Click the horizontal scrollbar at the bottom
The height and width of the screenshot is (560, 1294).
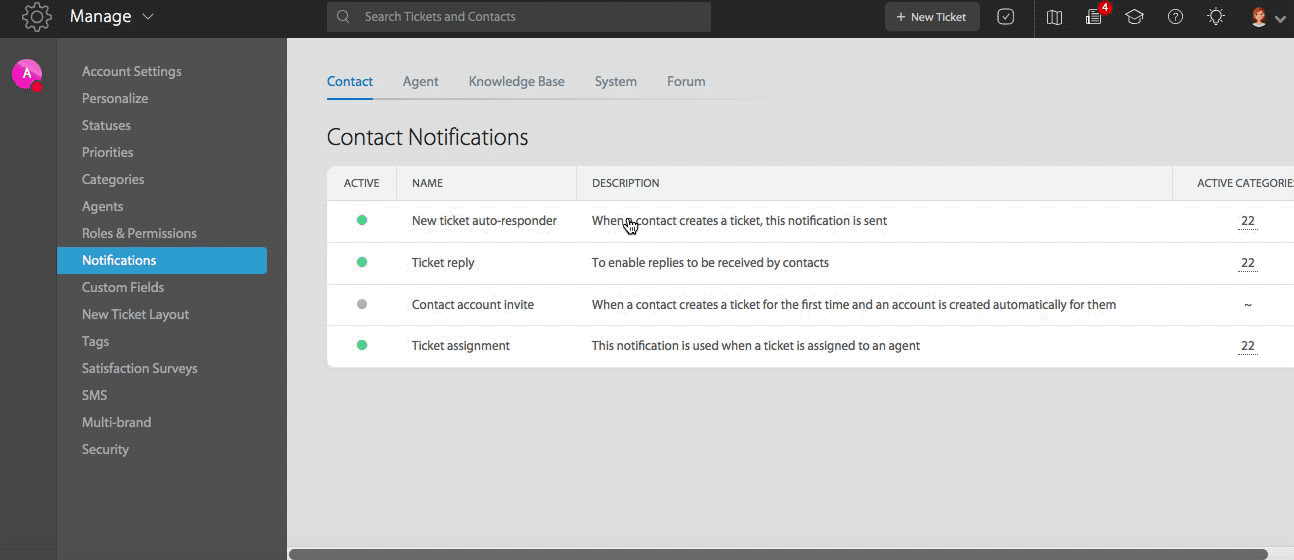click(778, 554)
